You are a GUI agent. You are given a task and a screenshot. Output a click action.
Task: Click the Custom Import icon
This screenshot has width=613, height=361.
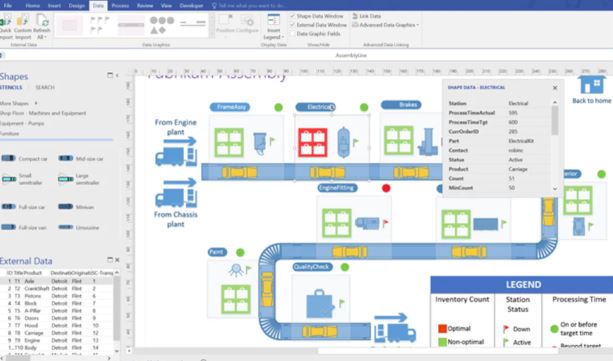tap(23, 26)
